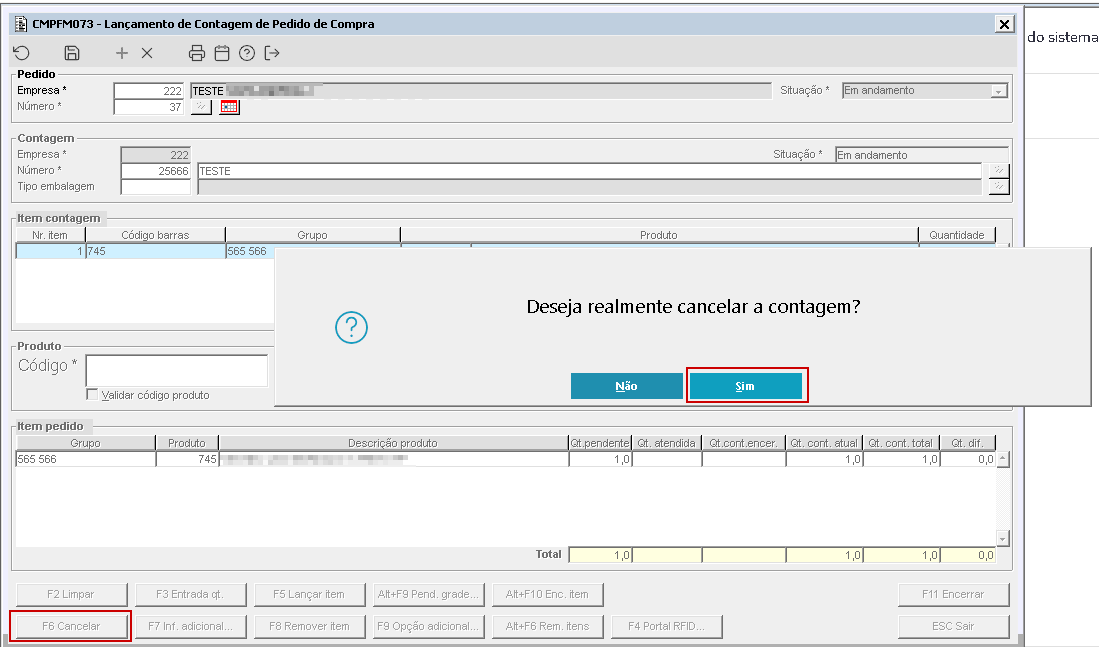Click the Produto Código input field
1099x647 pixels.
click(177, 370)
